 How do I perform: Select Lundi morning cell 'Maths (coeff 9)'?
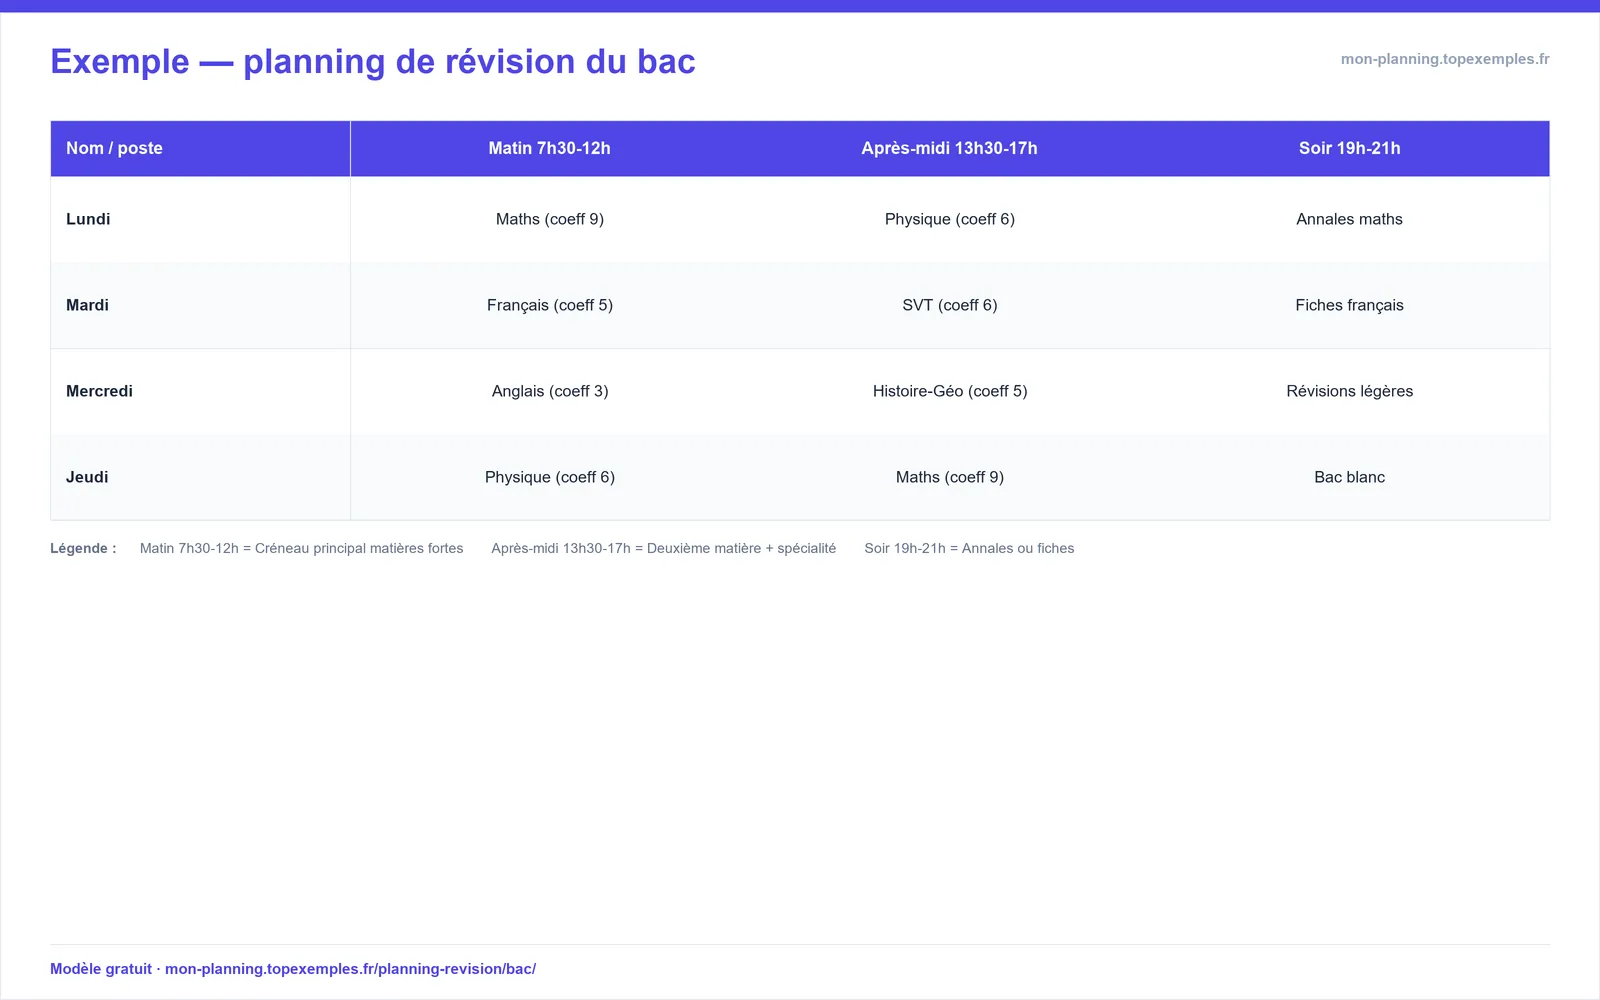click(550, 219)
